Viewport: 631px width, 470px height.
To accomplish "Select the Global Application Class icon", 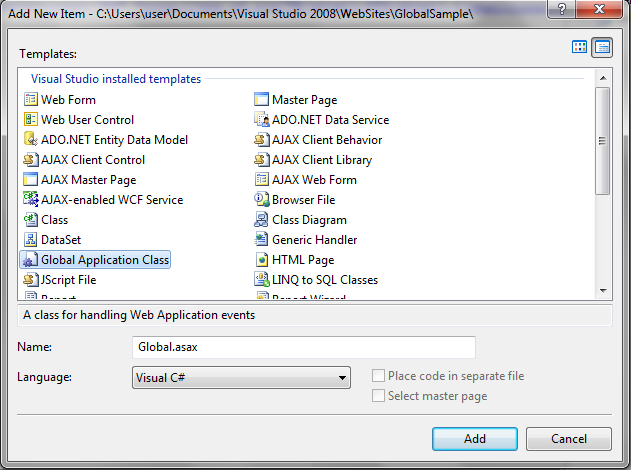I will [31, 260].
